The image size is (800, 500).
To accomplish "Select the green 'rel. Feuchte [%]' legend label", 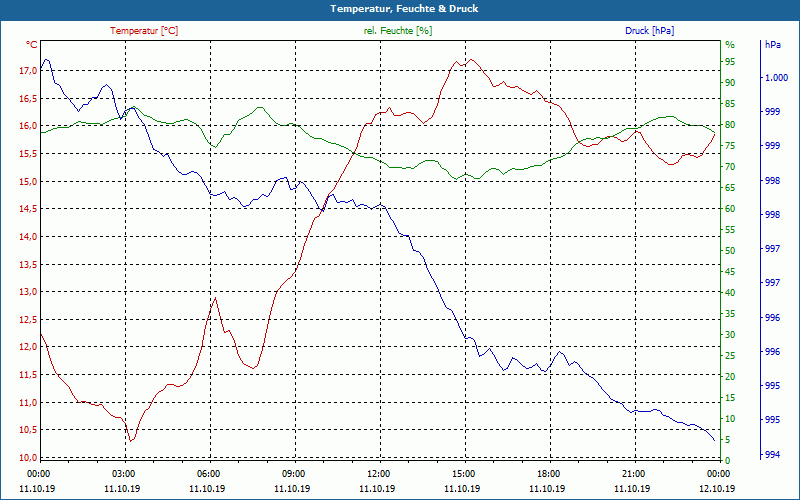I will 397,31.
